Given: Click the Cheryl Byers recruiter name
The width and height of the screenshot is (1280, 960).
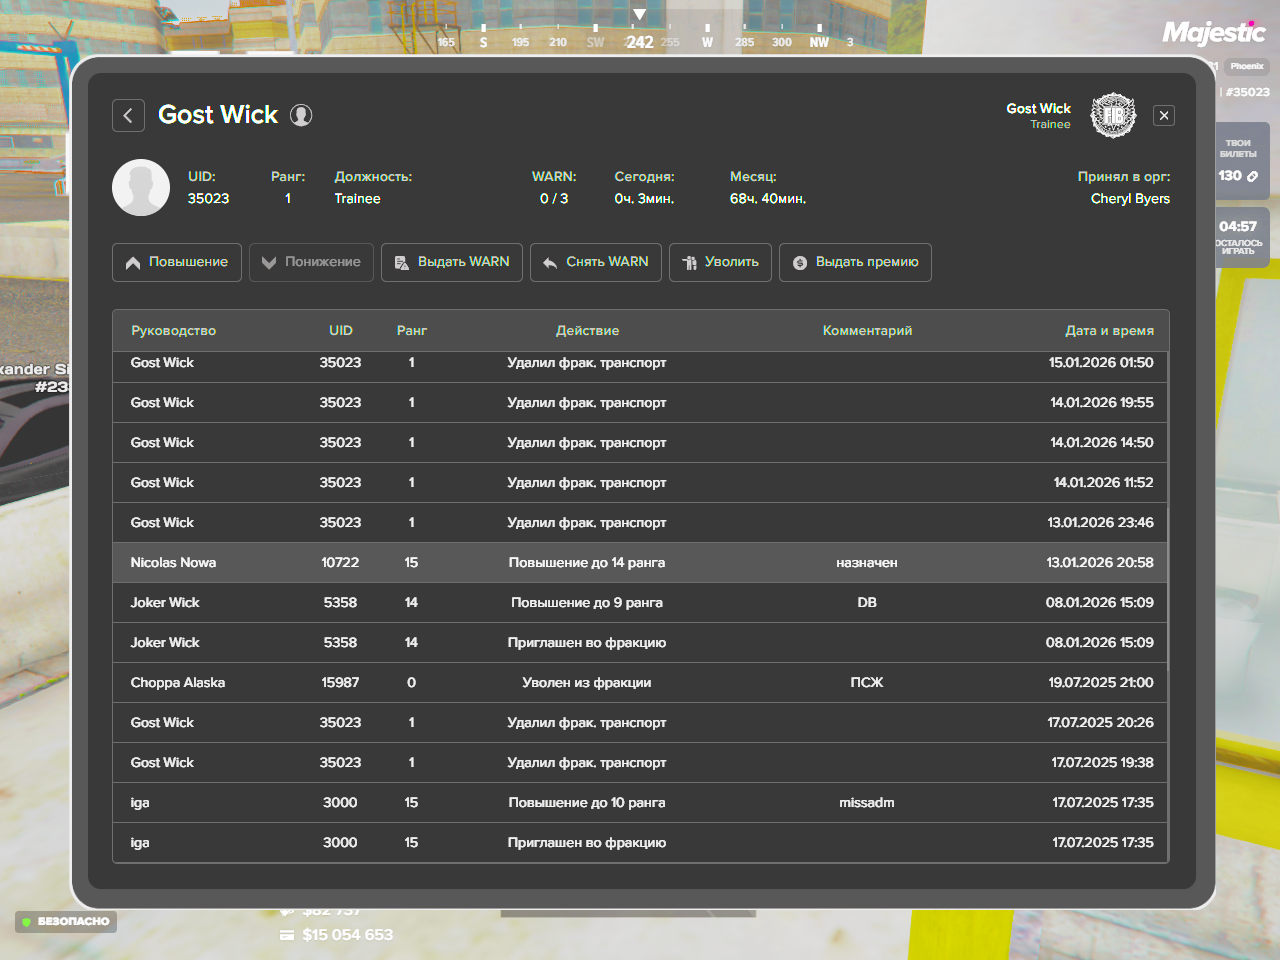Looking at the screenshot, I should click(1130, 199).
